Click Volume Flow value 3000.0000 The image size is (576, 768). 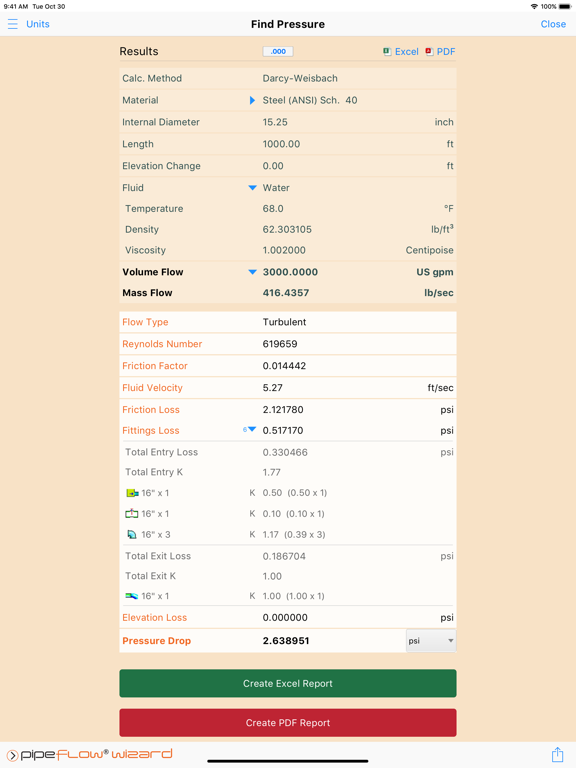pyautogui.click(x=290, y=272)
